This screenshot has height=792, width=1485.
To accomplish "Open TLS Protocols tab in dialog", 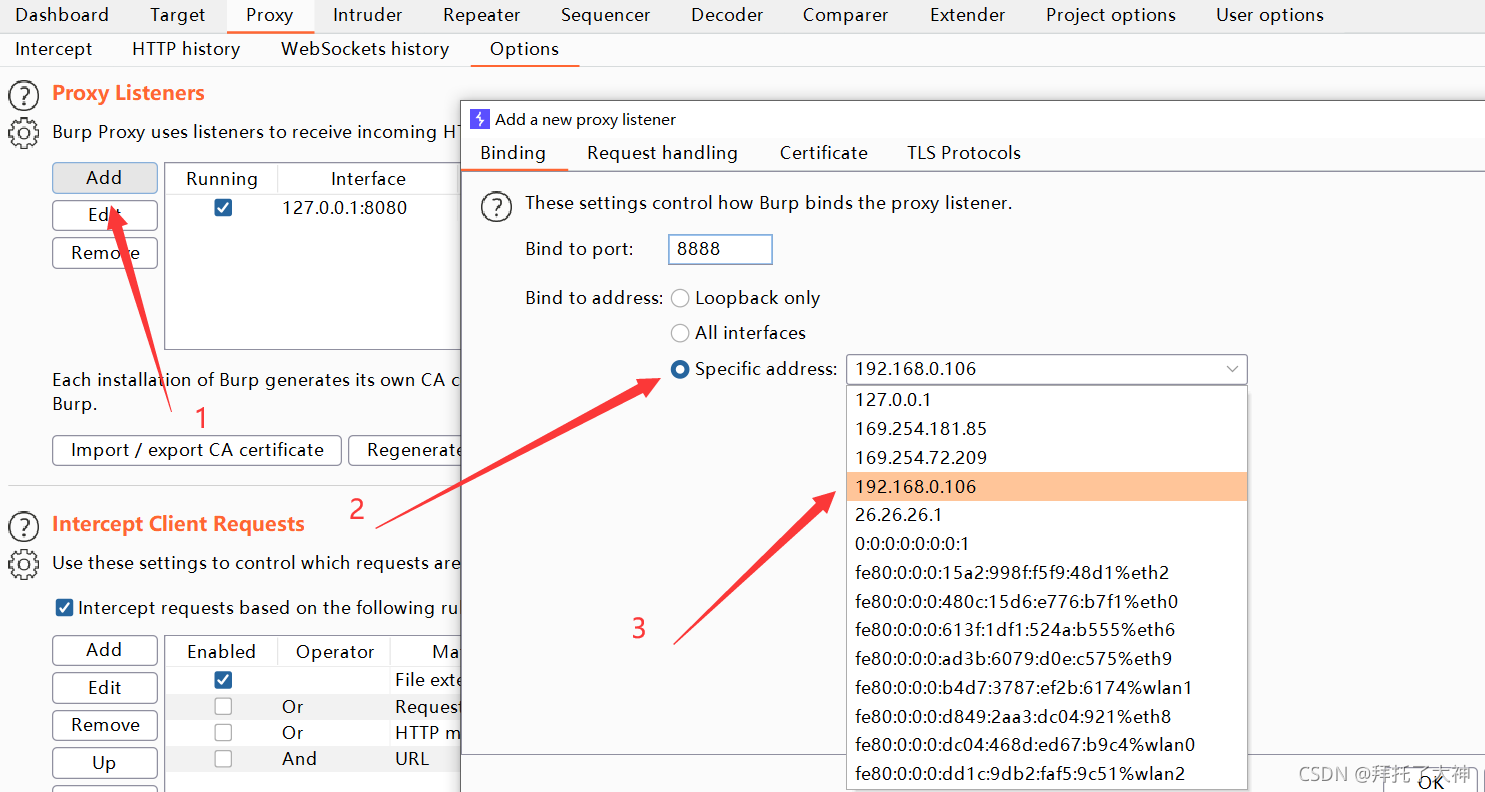I will (x=964, y=153).
